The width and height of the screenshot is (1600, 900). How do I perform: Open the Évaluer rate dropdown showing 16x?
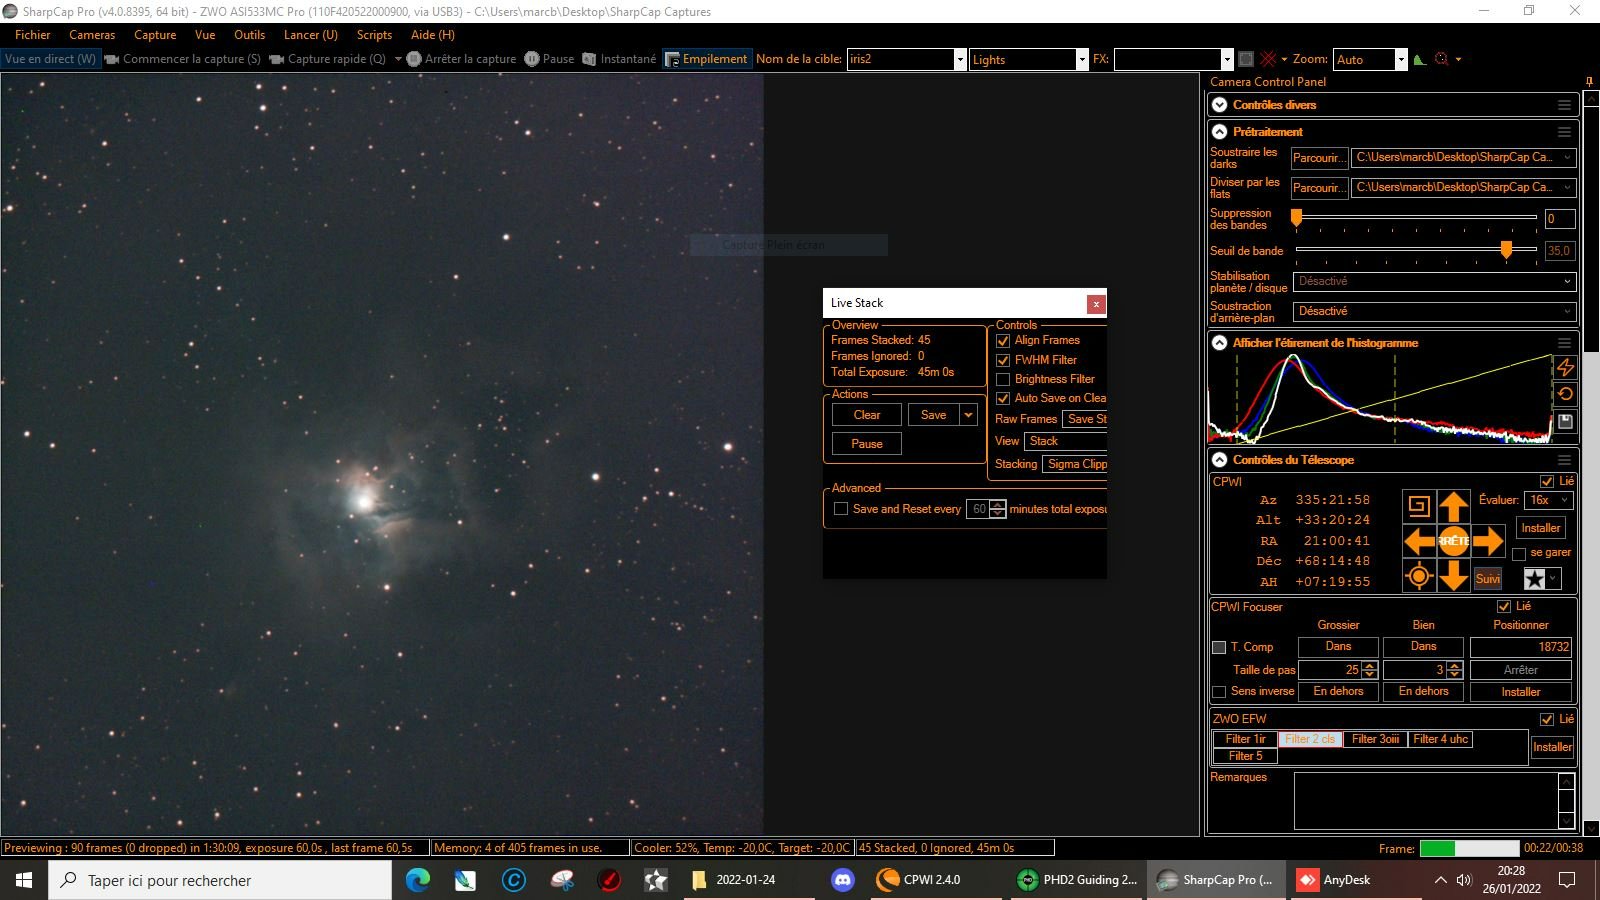[x=1549, y=500]
